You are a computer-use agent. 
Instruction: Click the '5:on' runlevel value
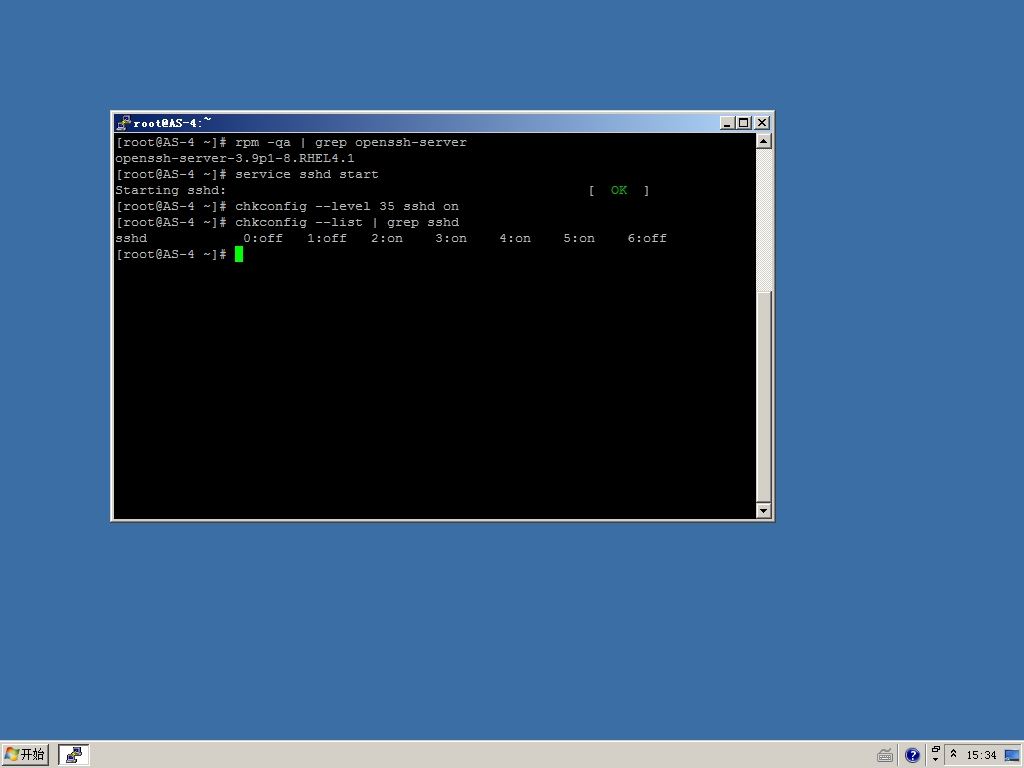coord(579,238)
